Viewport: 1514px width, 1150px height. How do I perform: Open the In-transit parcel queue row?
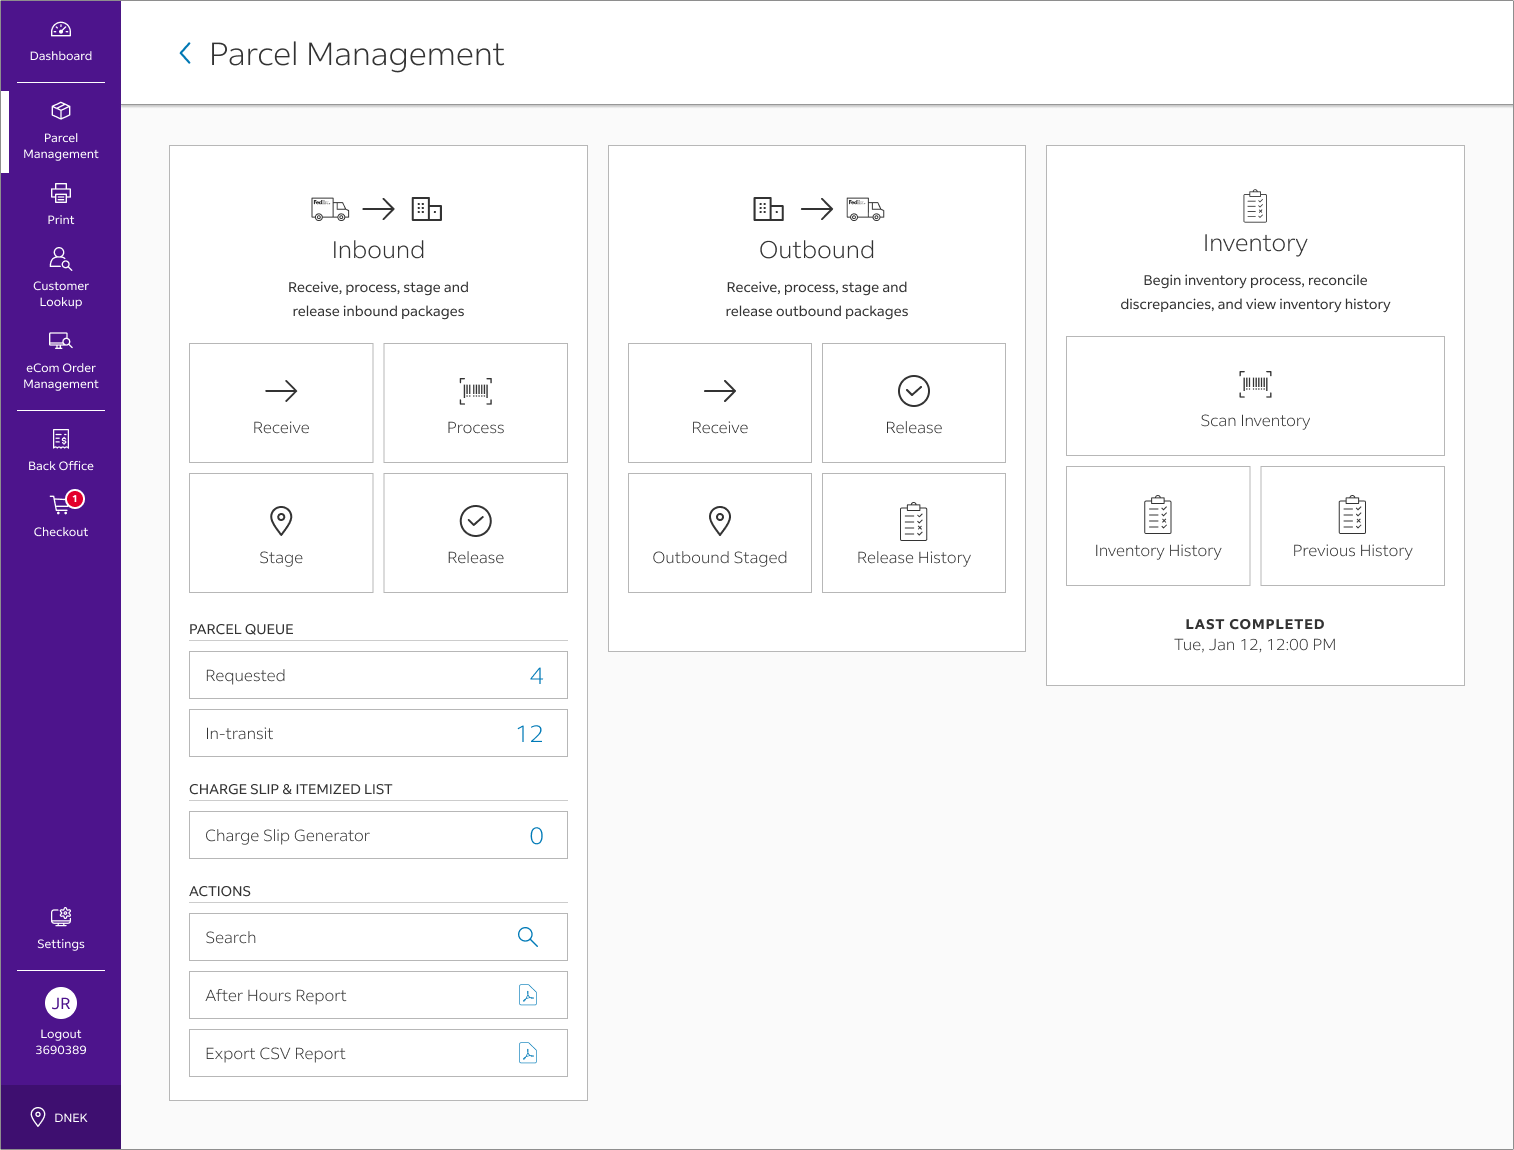coord(378,733)
